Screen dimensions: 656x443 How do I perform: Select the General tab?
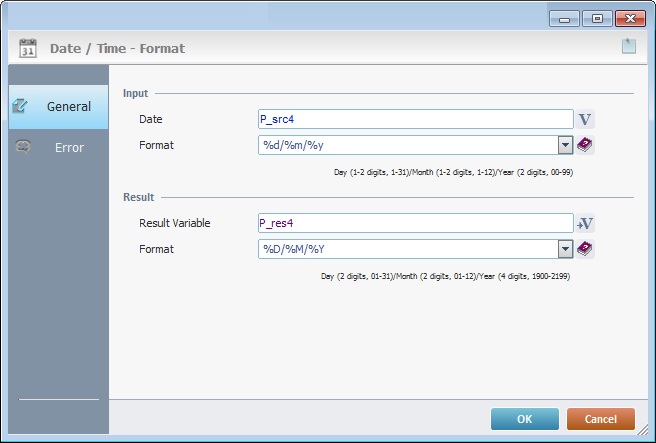(x=68, y=106)
